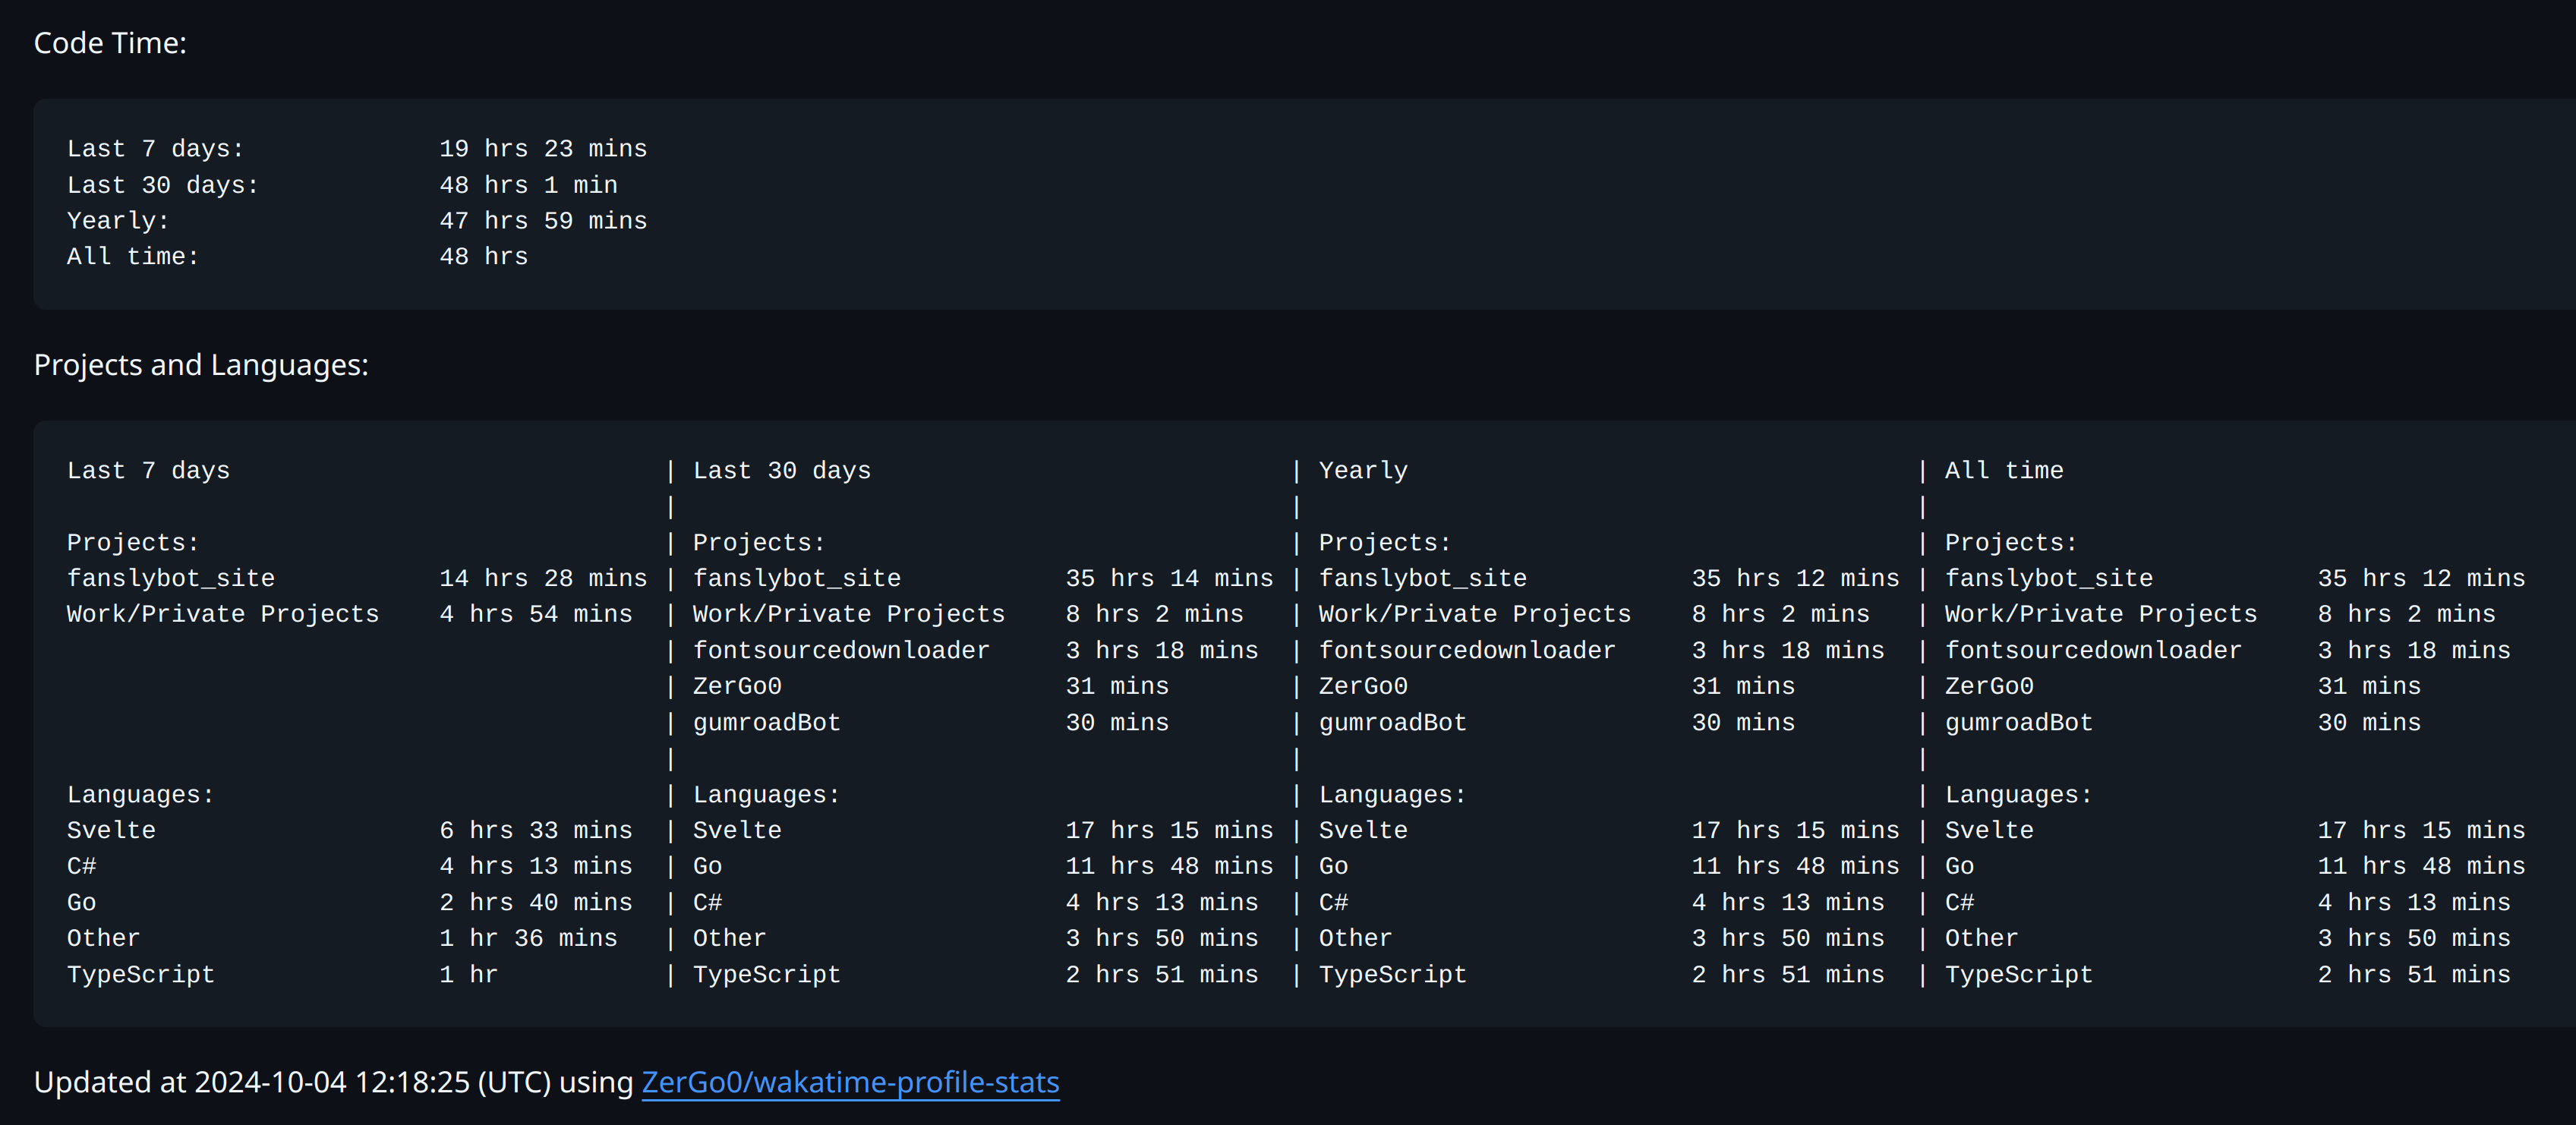Click 'ZerGo0' project in Yearly column

coord(1363,687)
